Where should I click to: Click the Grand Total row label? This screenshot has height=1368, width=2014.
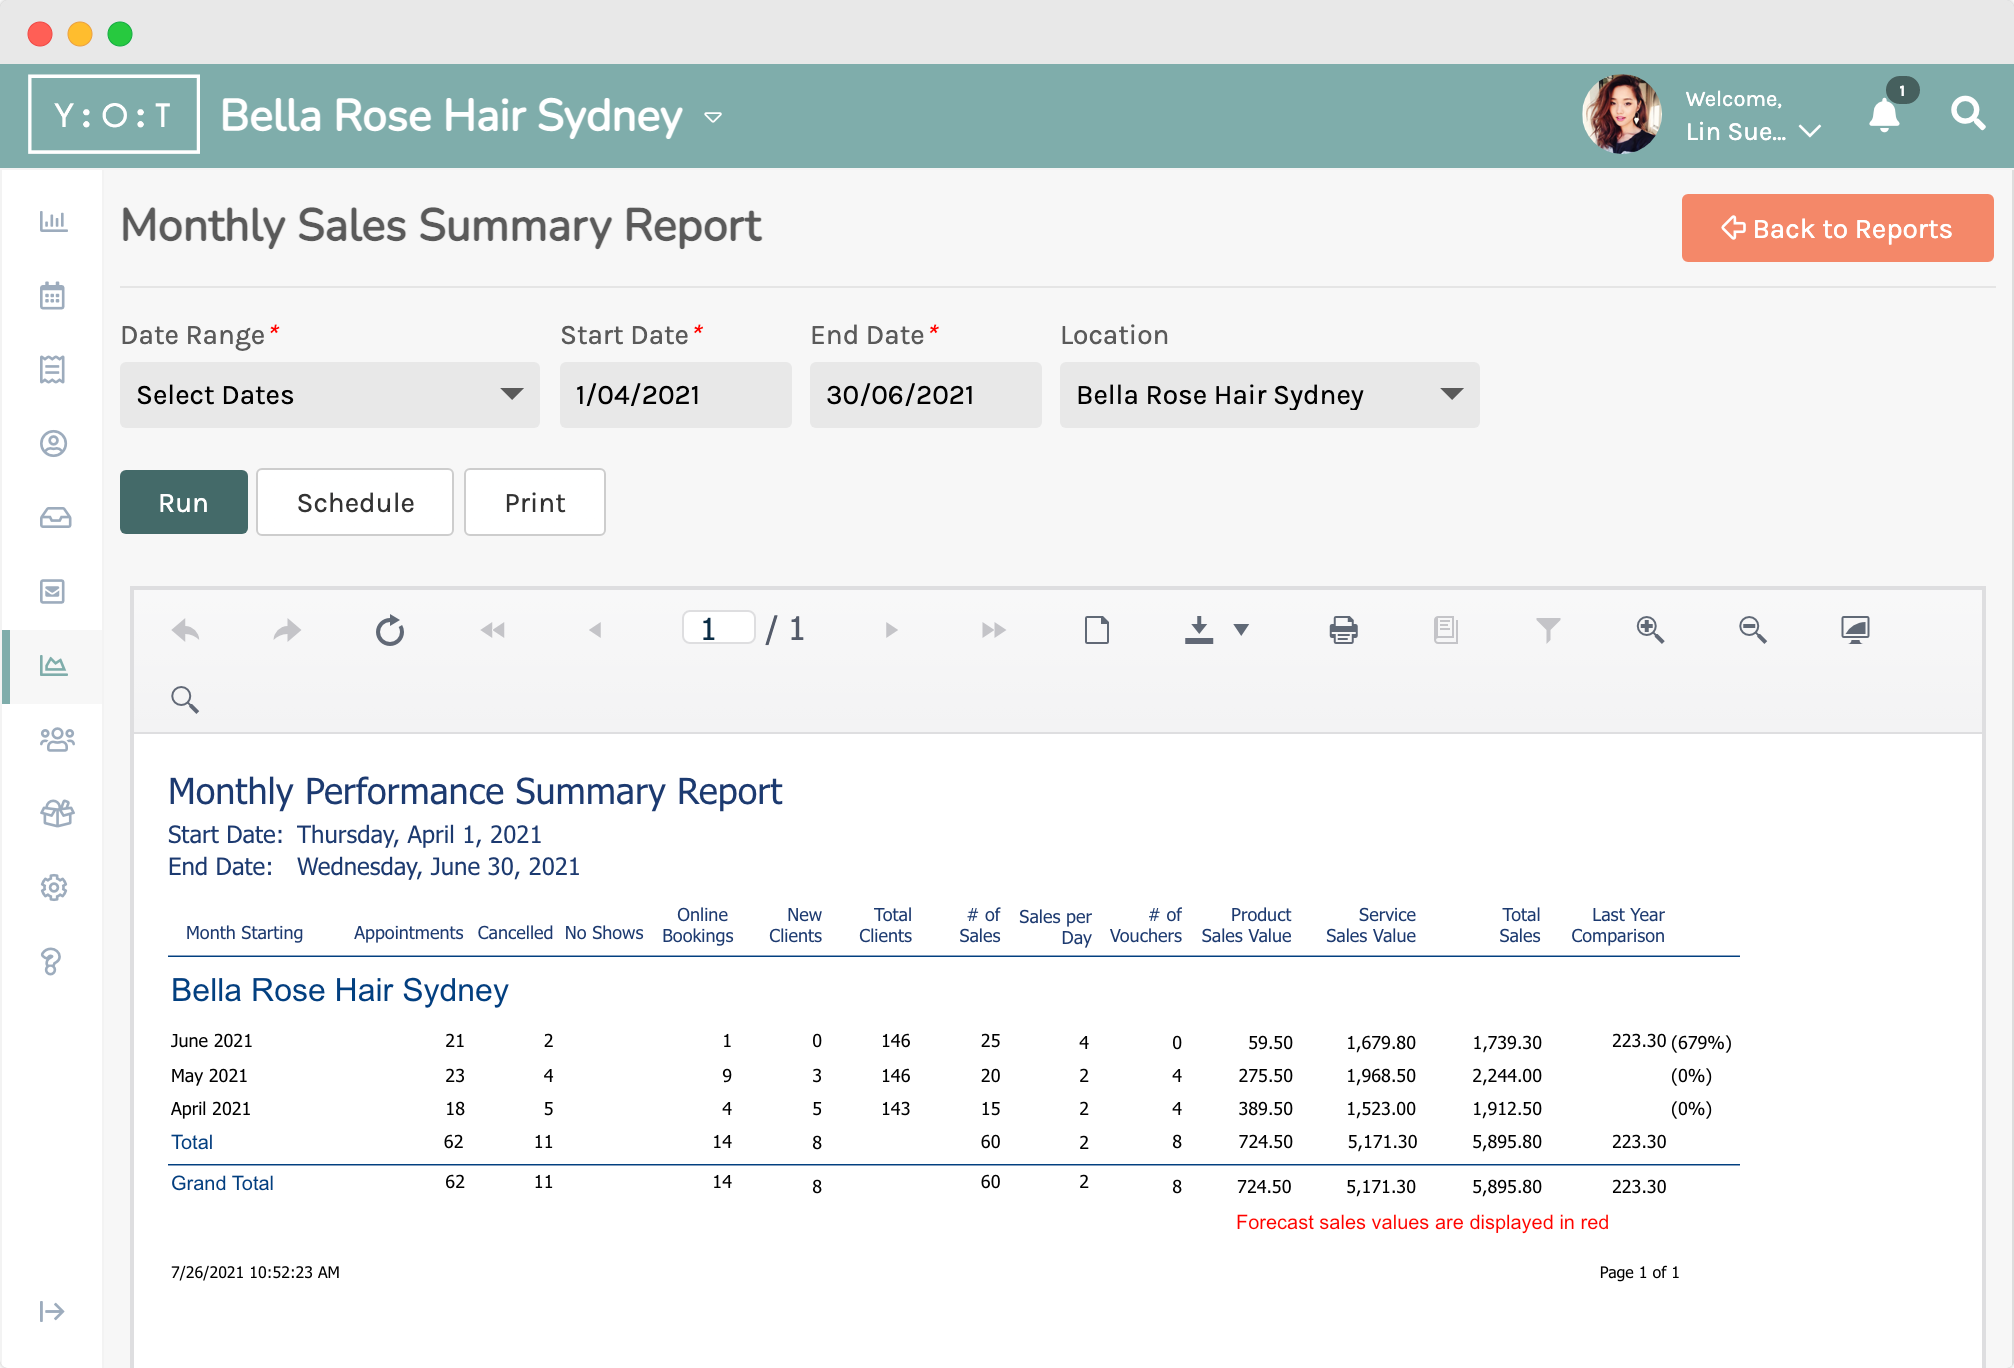(x=222, y=1183)
